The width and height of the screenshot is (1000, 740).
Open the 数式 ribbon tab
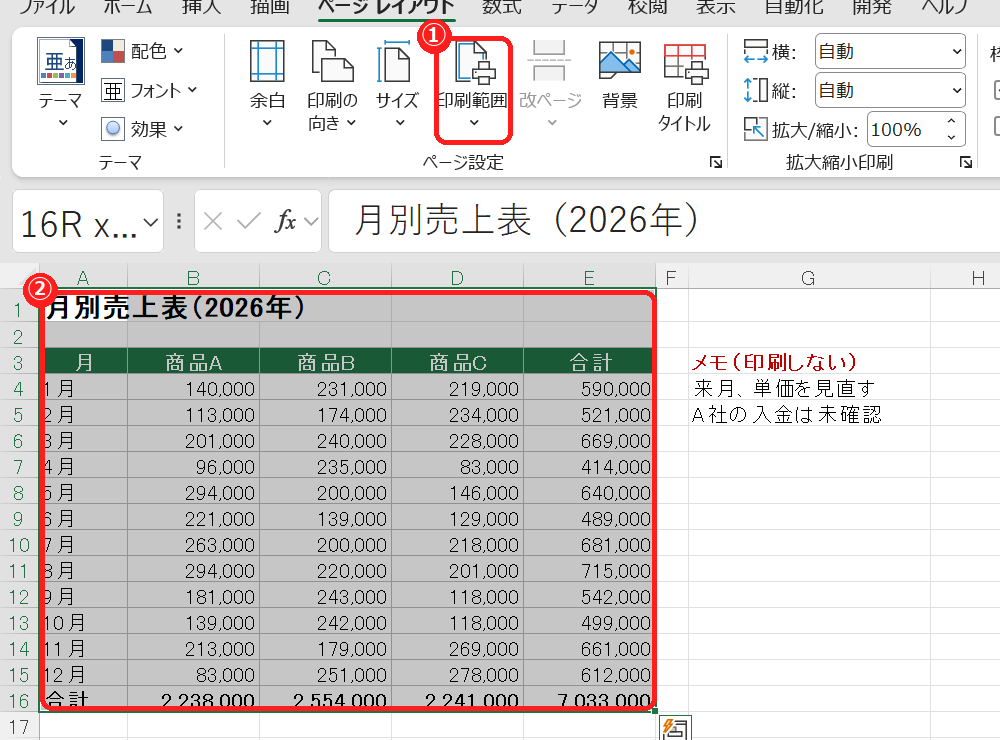501,7
